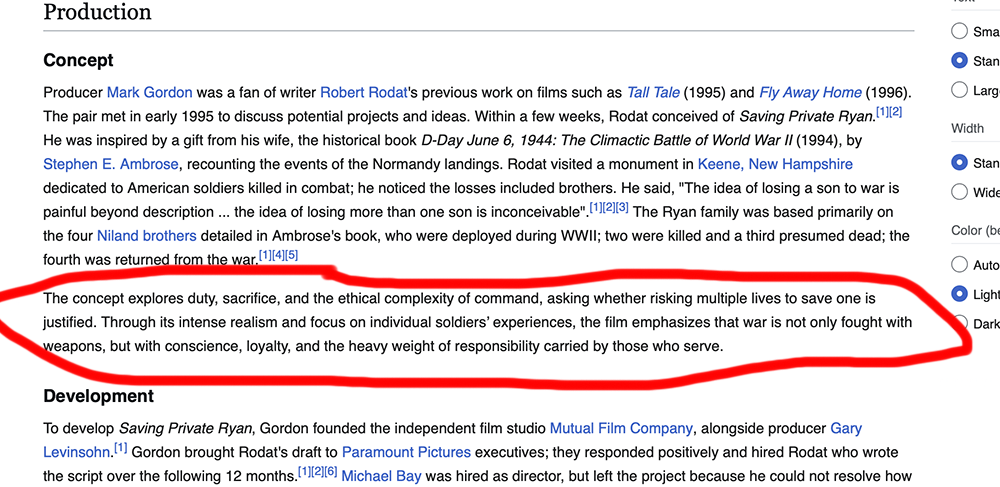Screen dimensions: 1000x487
Task: Select the Small text size radio button
Action: pos(960,31)
